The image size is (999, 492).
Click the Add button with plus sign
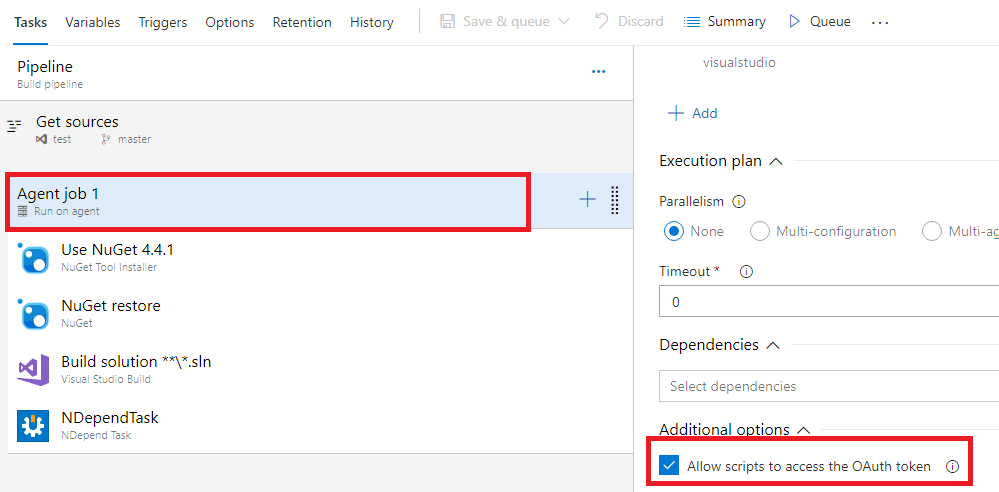[692, 113]
